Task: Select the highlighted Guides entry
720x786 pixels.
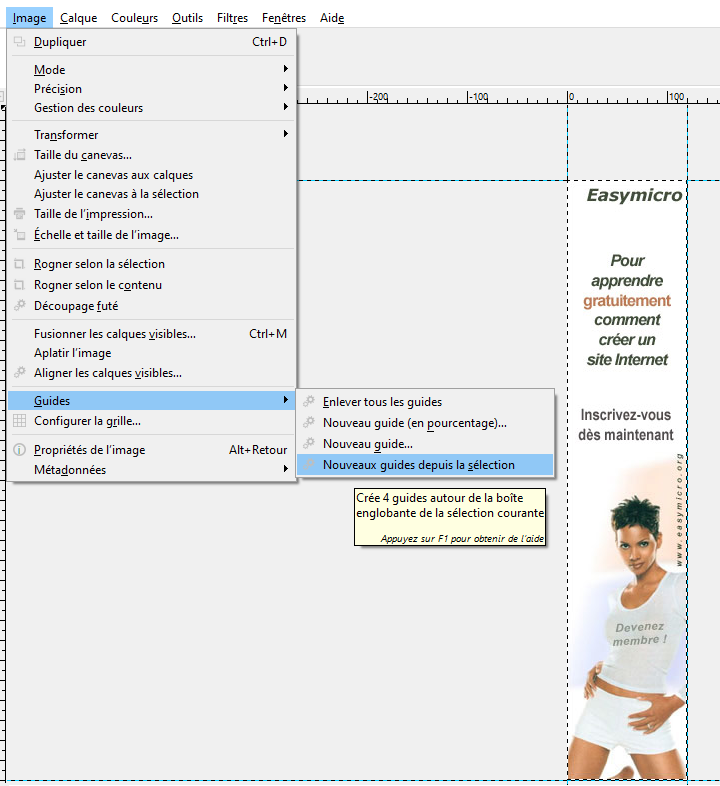Action: click(x=152, y=401)
